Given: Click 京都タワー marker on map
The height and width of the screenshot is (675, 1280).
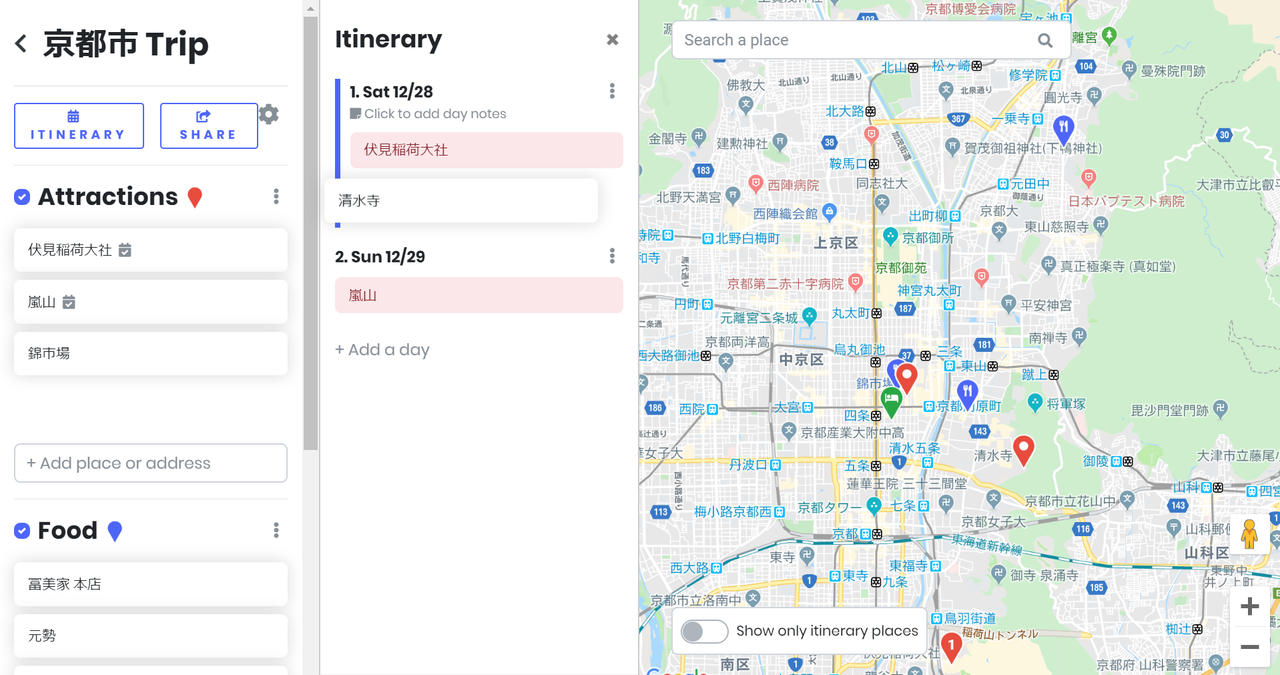Looking at the screenshot, I should point(874,507).
